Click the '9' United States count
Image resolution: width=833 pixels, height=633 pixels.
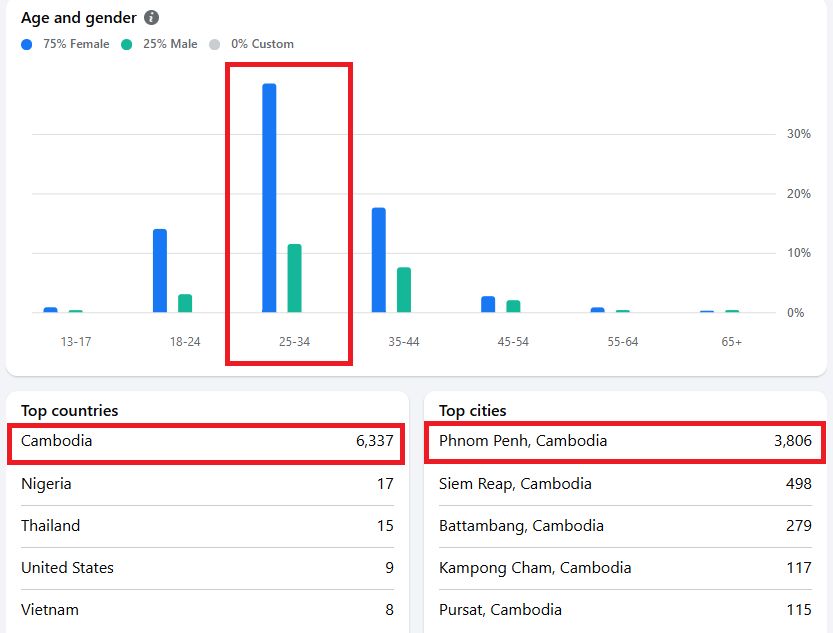click(x=389, y=568)
